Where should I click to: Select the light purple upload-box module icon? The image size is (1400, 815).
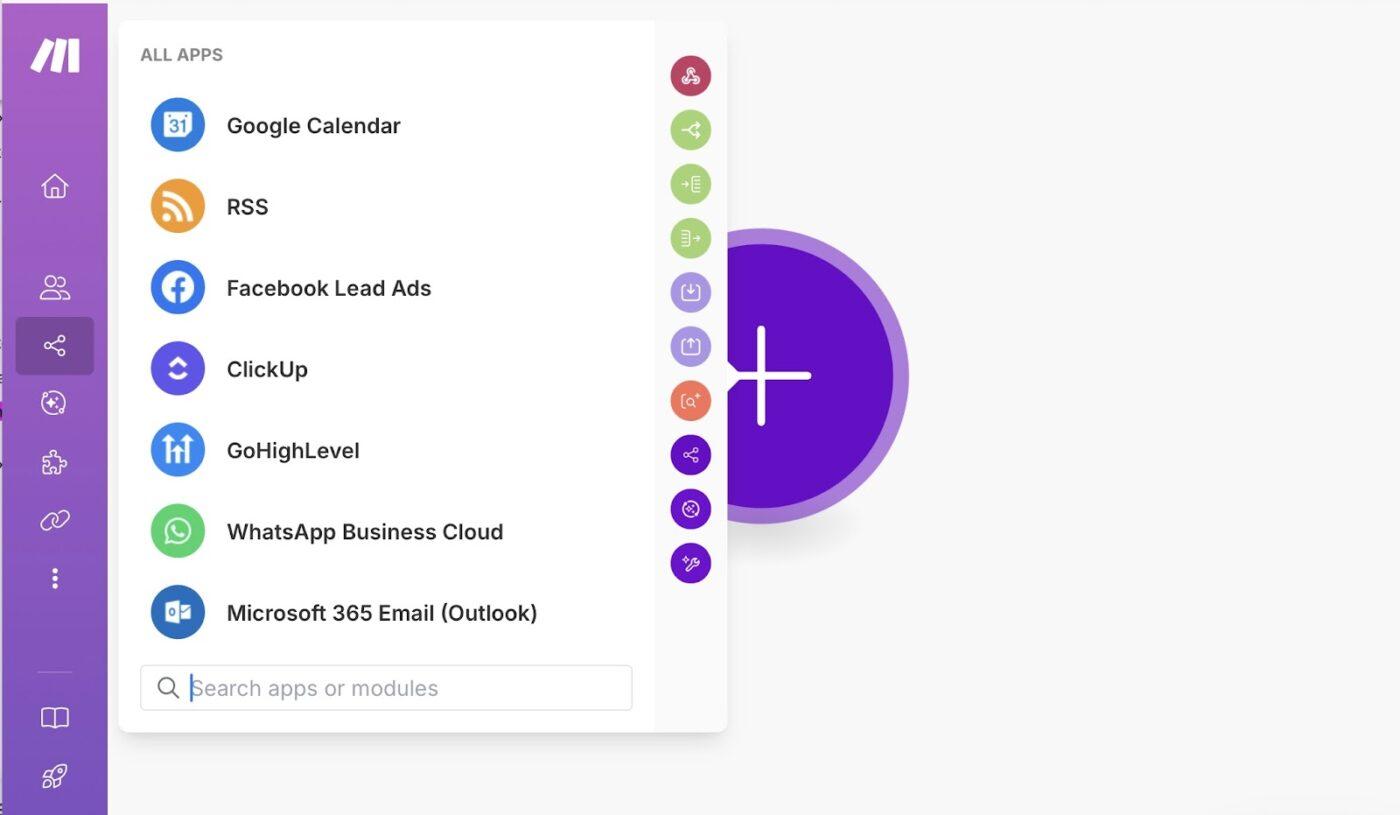click(690, 346)
